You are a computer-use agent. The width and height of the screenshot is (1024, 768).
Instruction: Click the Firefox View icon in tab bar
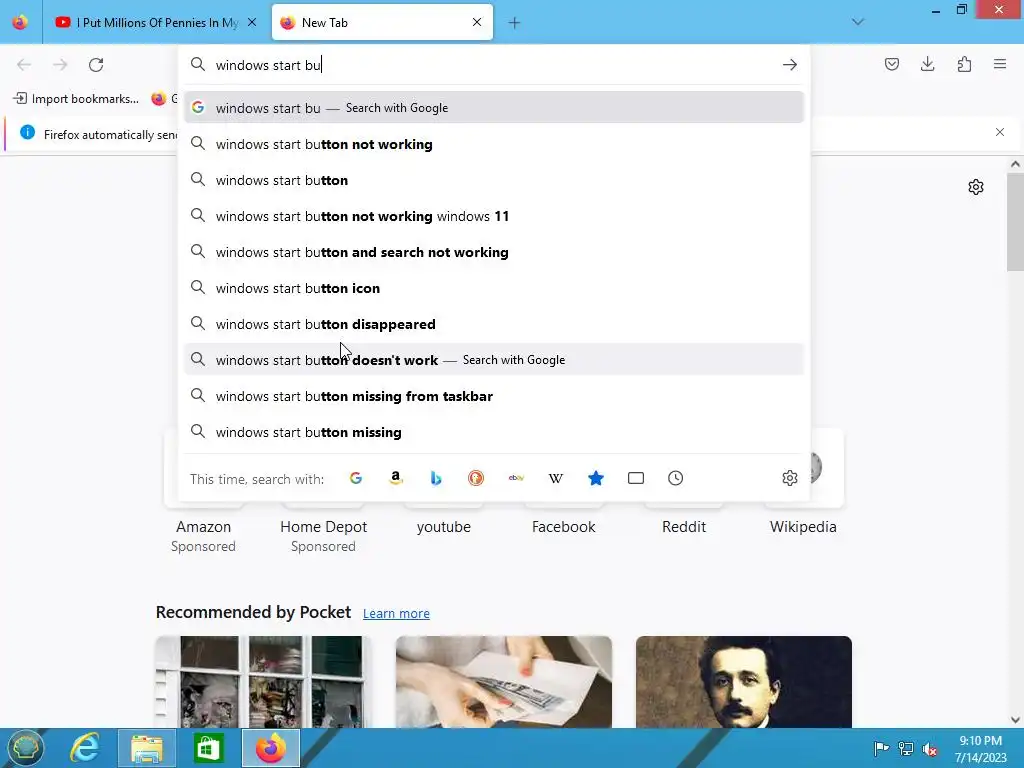20,22
